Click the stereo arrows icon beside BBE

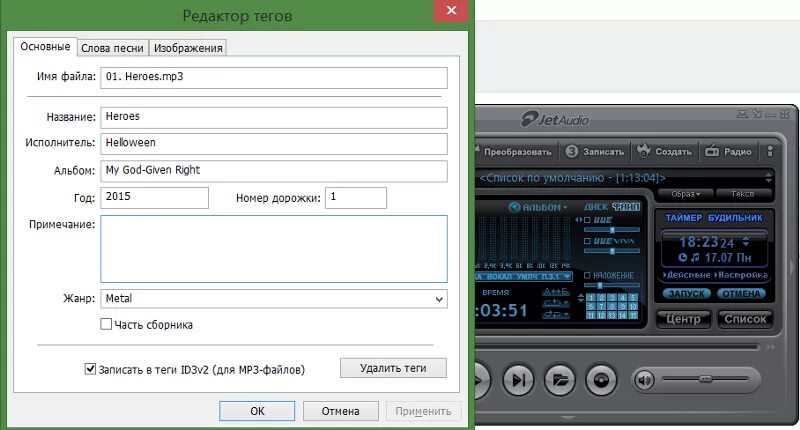pyautogui.click(x=579, y=220)
